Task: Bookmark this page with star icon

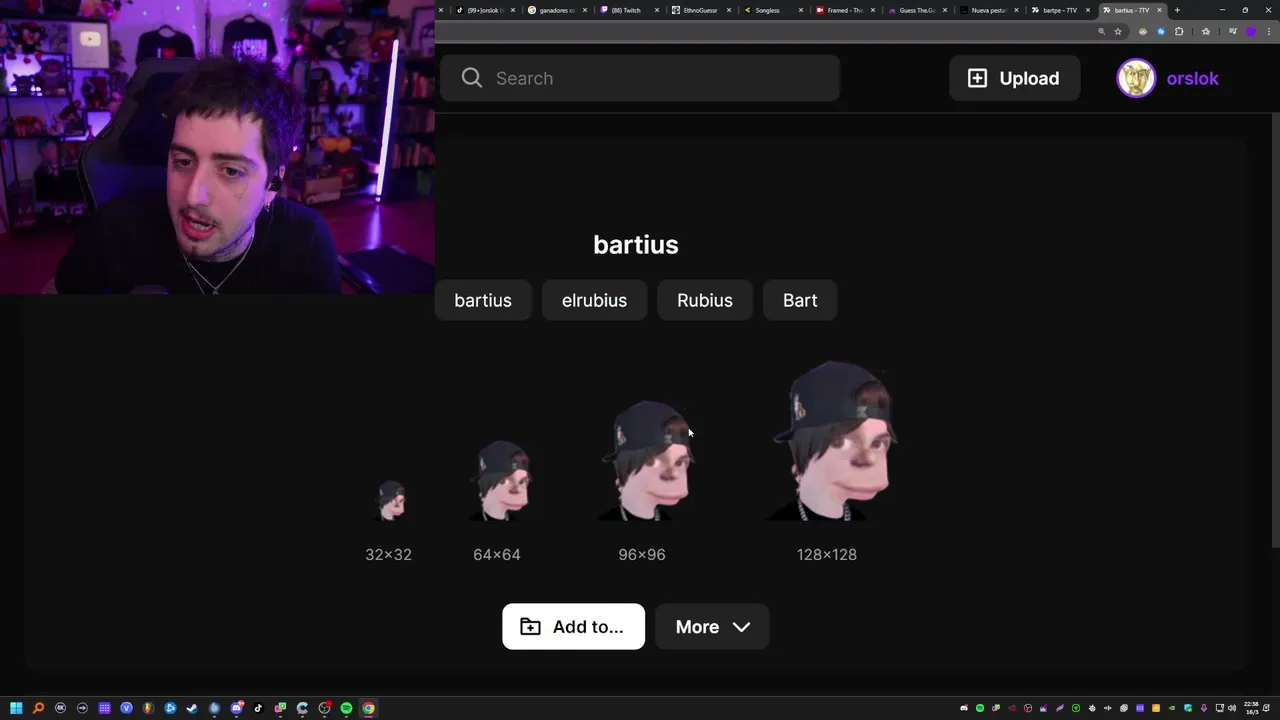Action: [1118, 31]
